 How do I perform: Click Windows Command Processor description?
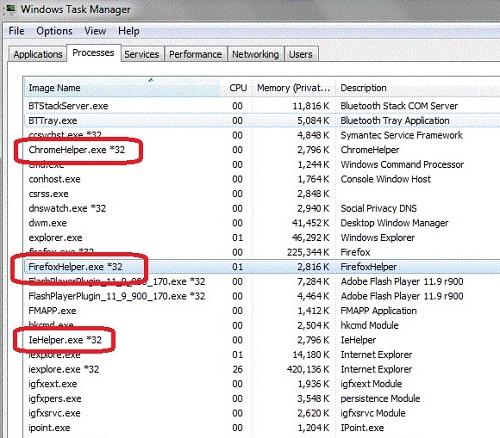tap(402, 165)
